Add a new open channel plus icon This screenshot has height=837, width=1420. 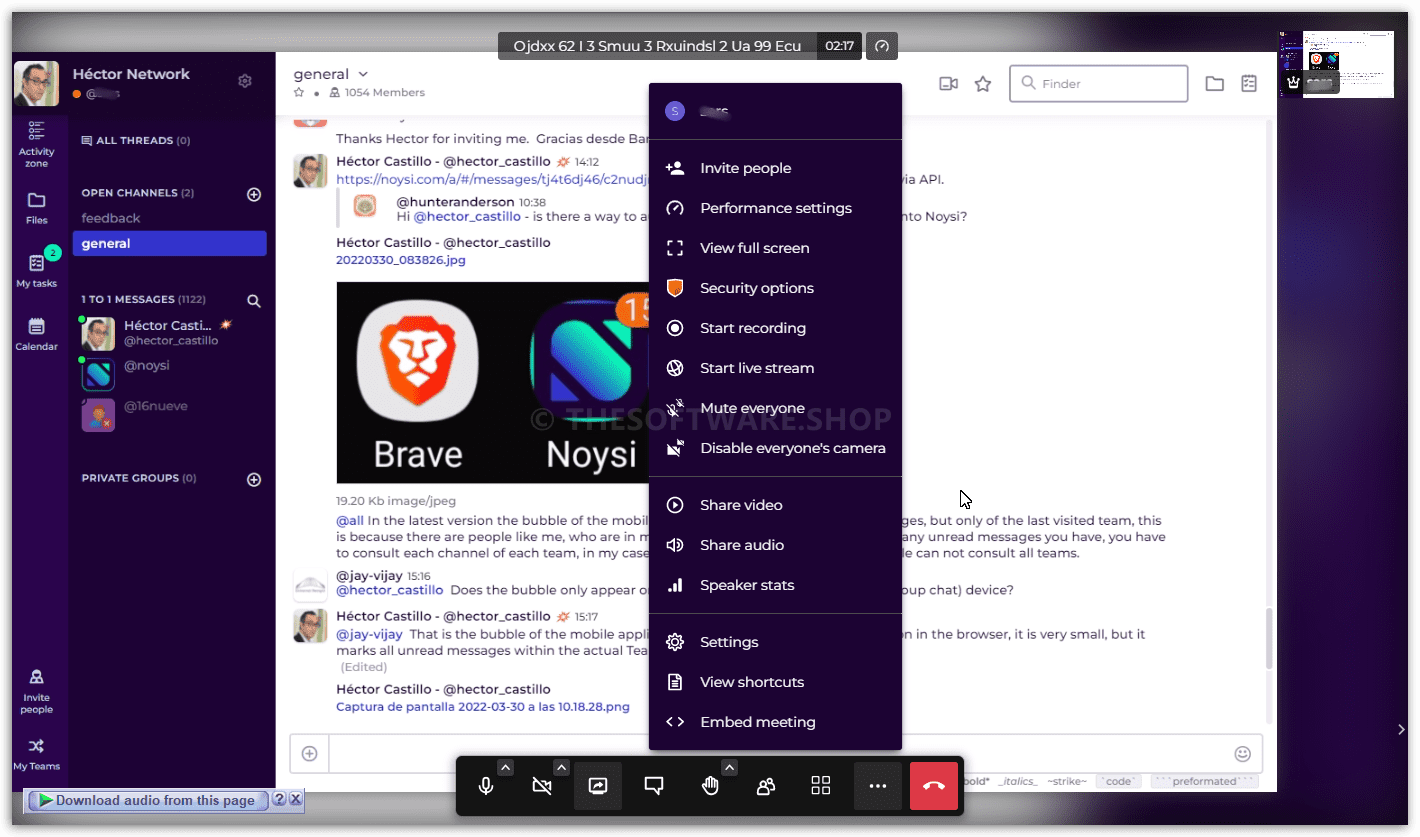(x=254, y=194)
